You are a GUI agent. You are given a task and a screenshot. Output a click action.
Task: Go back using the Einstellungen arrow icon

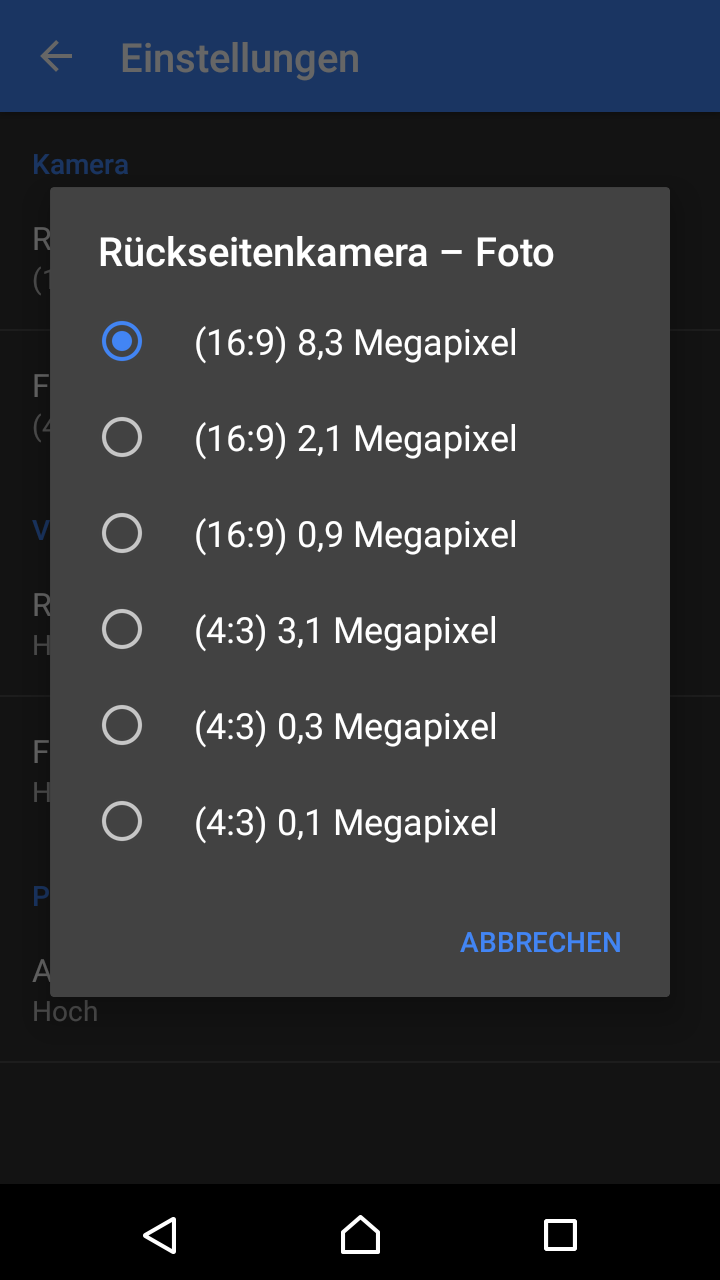[x=56, y=57]
